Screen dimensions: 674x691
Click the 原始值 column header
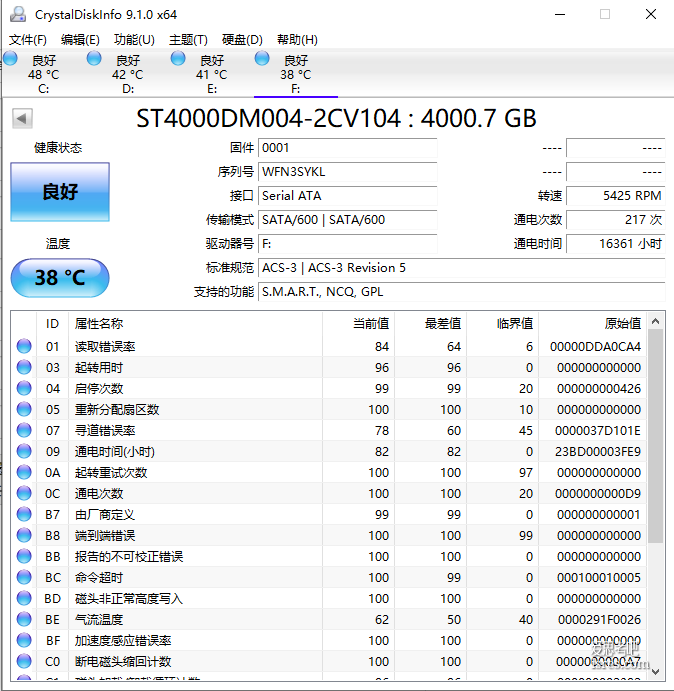[592, 323]
